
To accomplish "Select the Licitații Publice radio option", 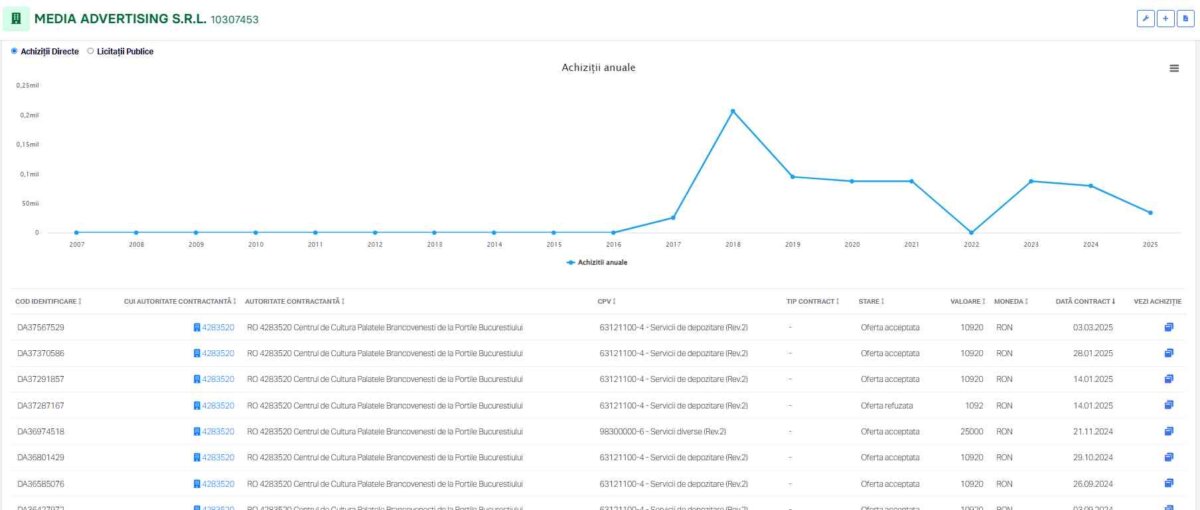I will coord(91,51).
